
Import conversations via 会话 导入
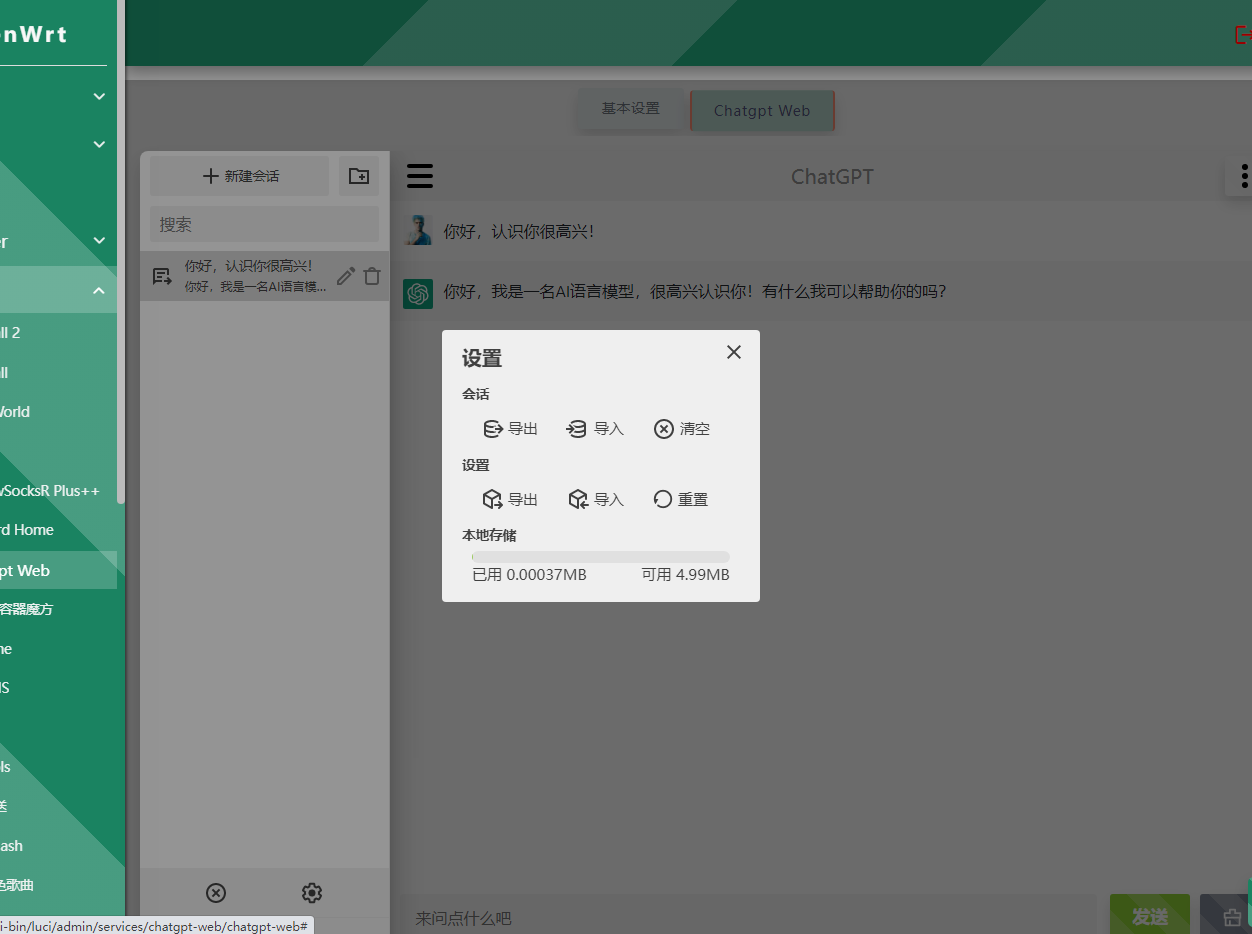[x=595, y=429]
